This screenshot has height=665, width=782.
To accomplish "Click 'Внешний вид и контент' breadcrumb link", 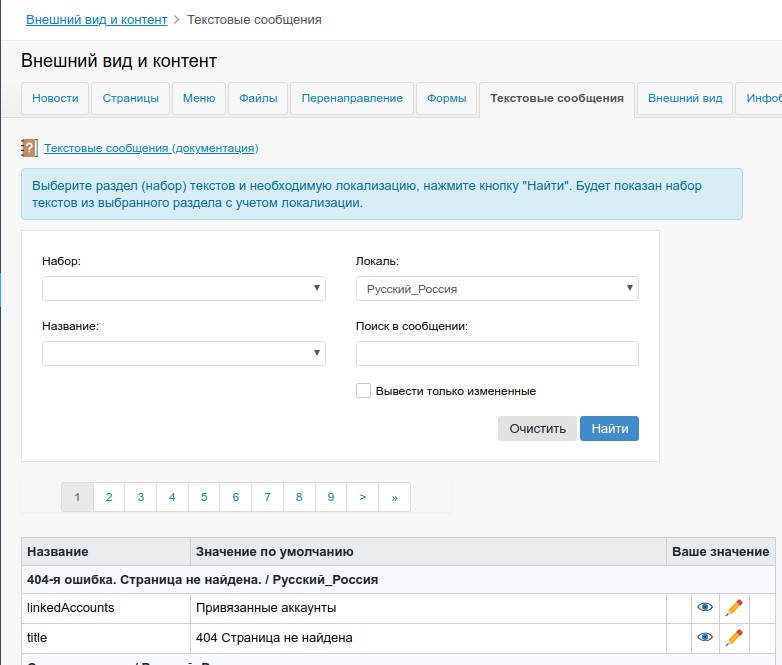I will click(95, 19).
